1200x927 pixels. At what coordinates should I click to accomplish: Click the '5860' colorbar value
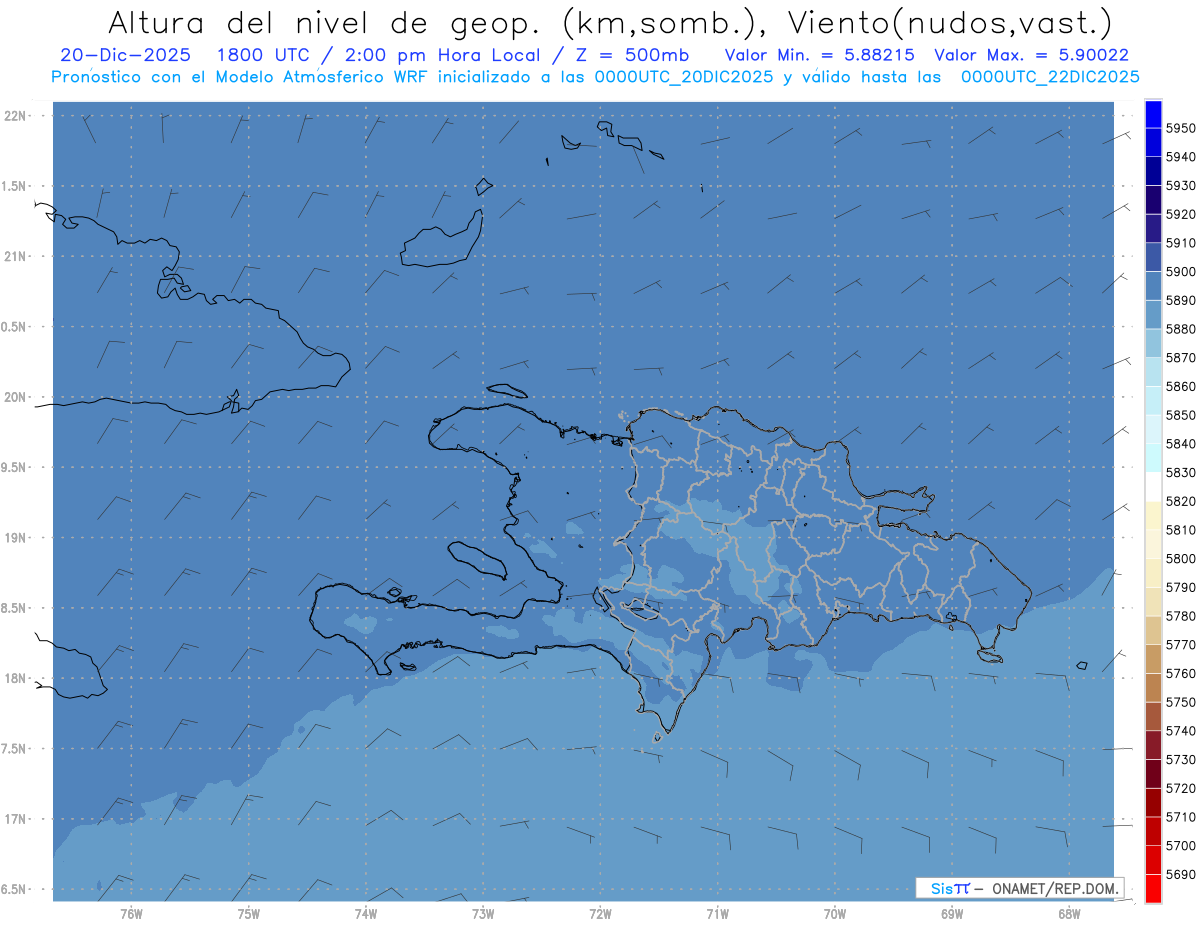pyautogui.click(x=1181, y=386)
